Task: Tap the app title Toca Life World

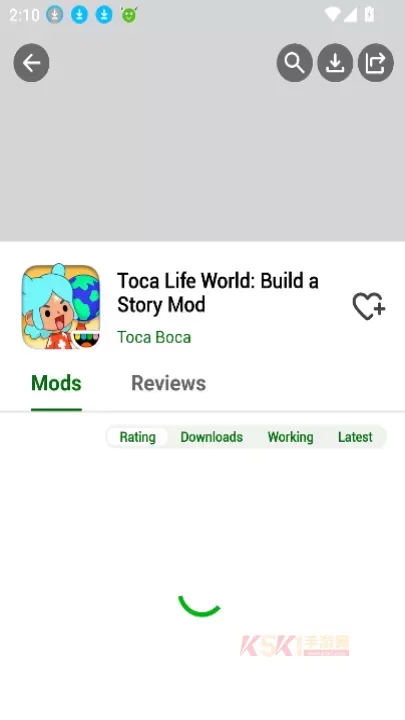Action: [x=218, y=292]
